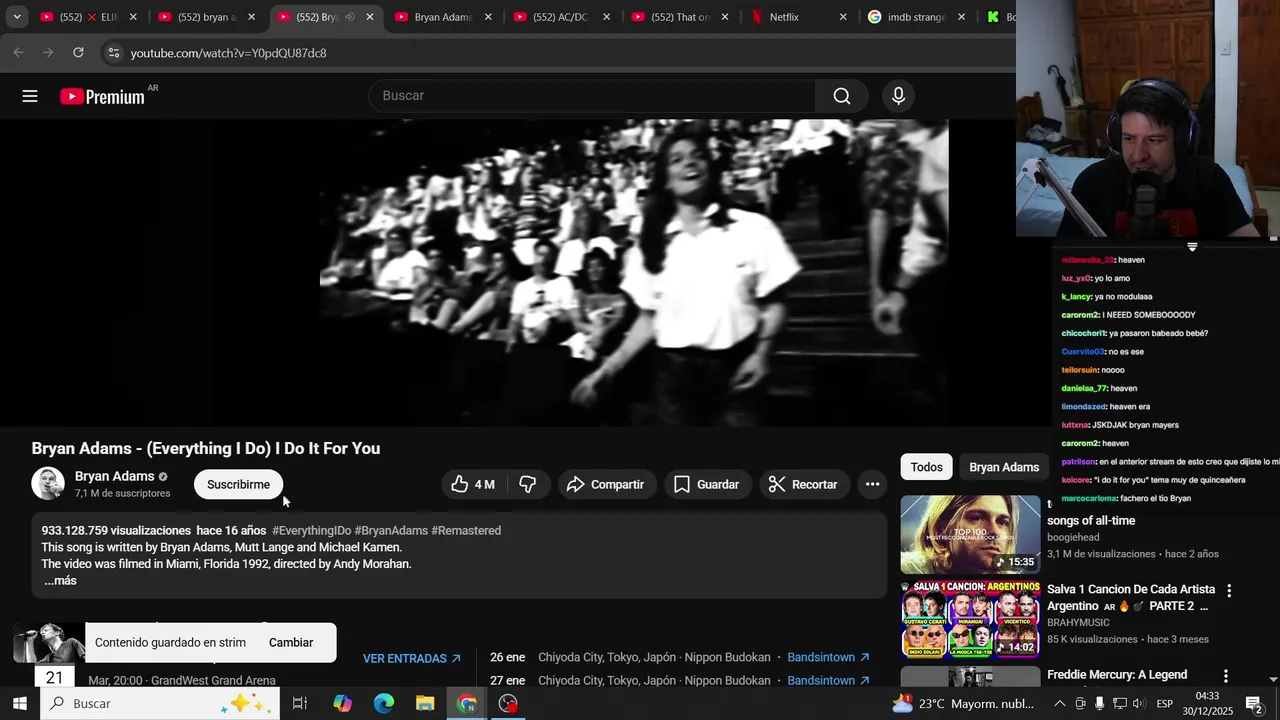Open the notification center with 2 alerts
Viewport: 1280px width, 720px height.
pos(1254,704)
